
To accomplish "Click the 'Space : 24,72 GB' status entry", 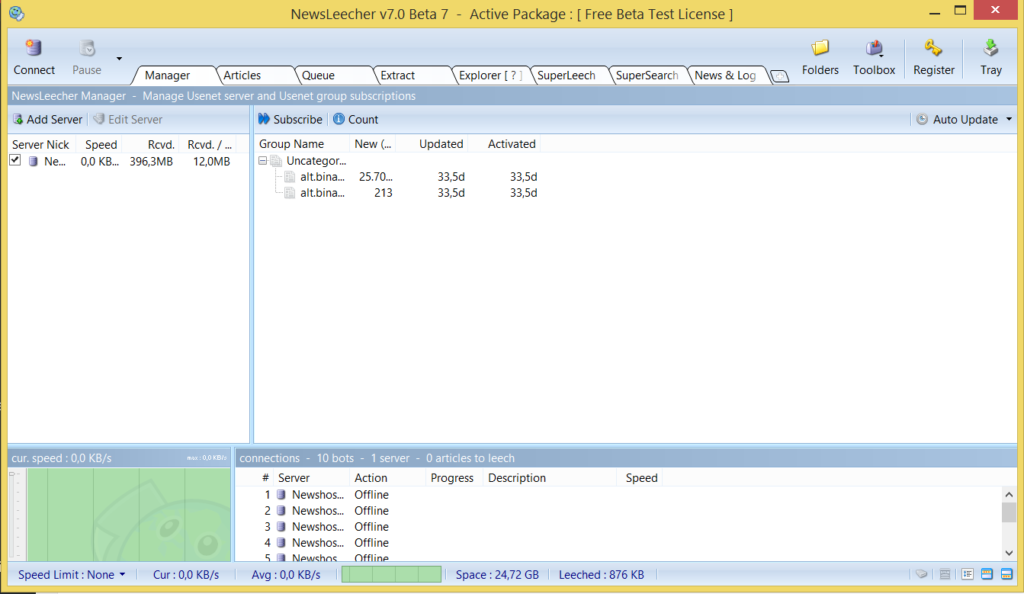I will [497, 575].
